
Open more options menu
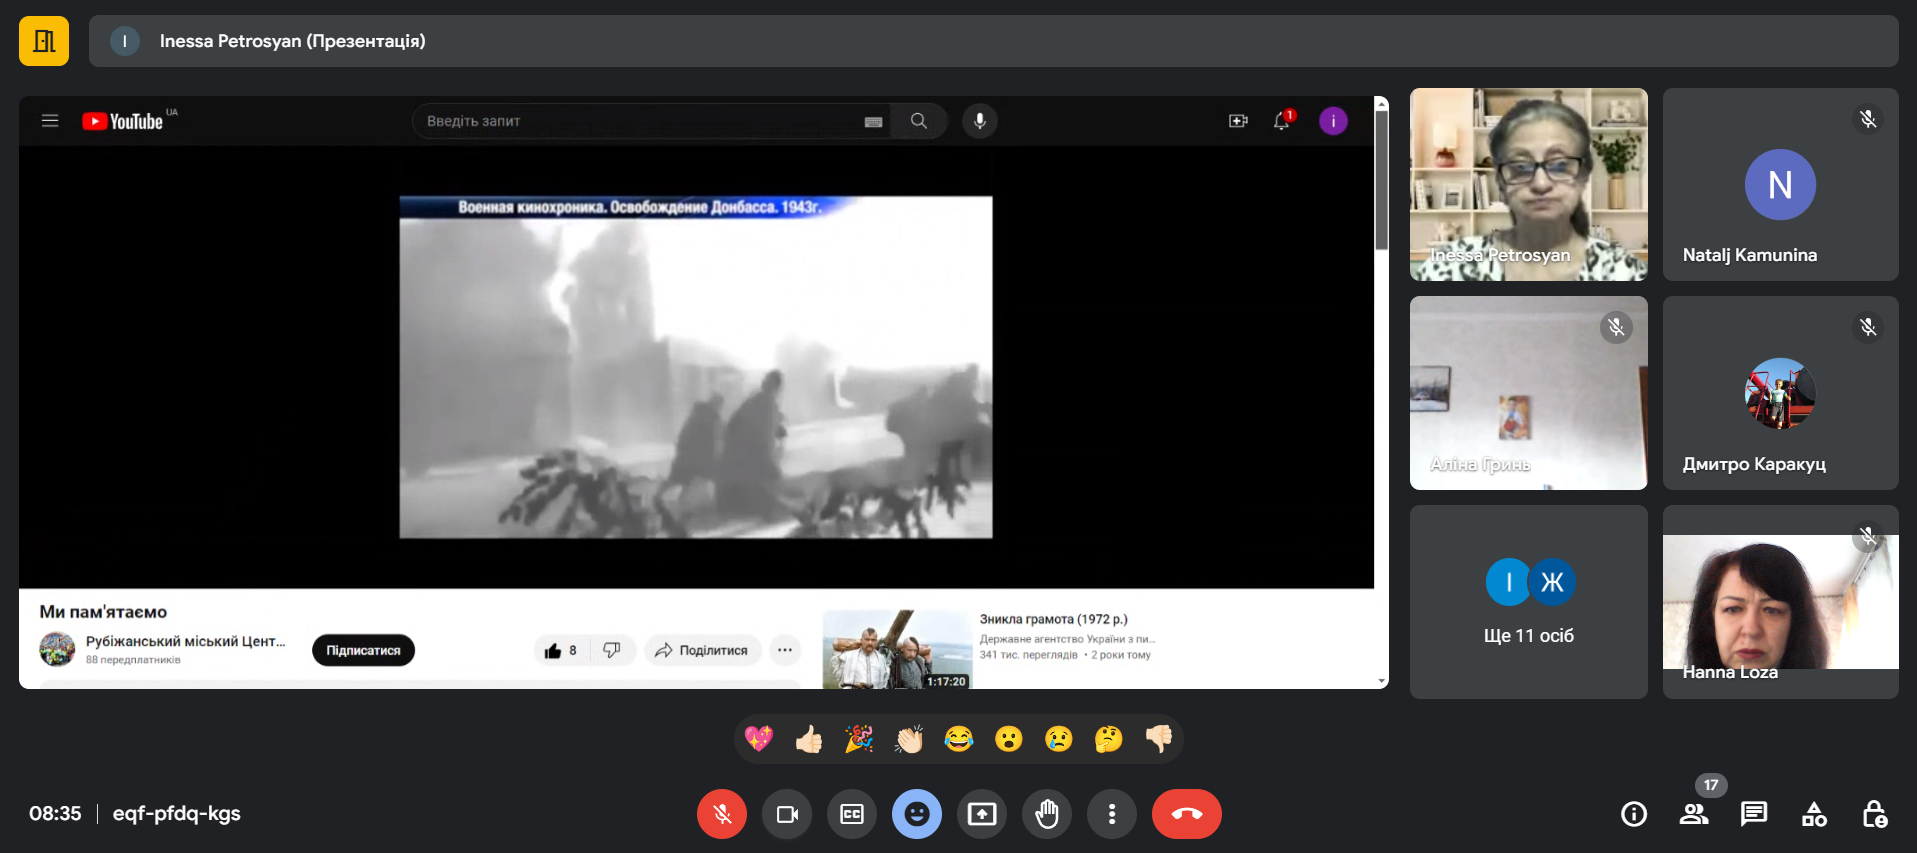(1112, 814)
